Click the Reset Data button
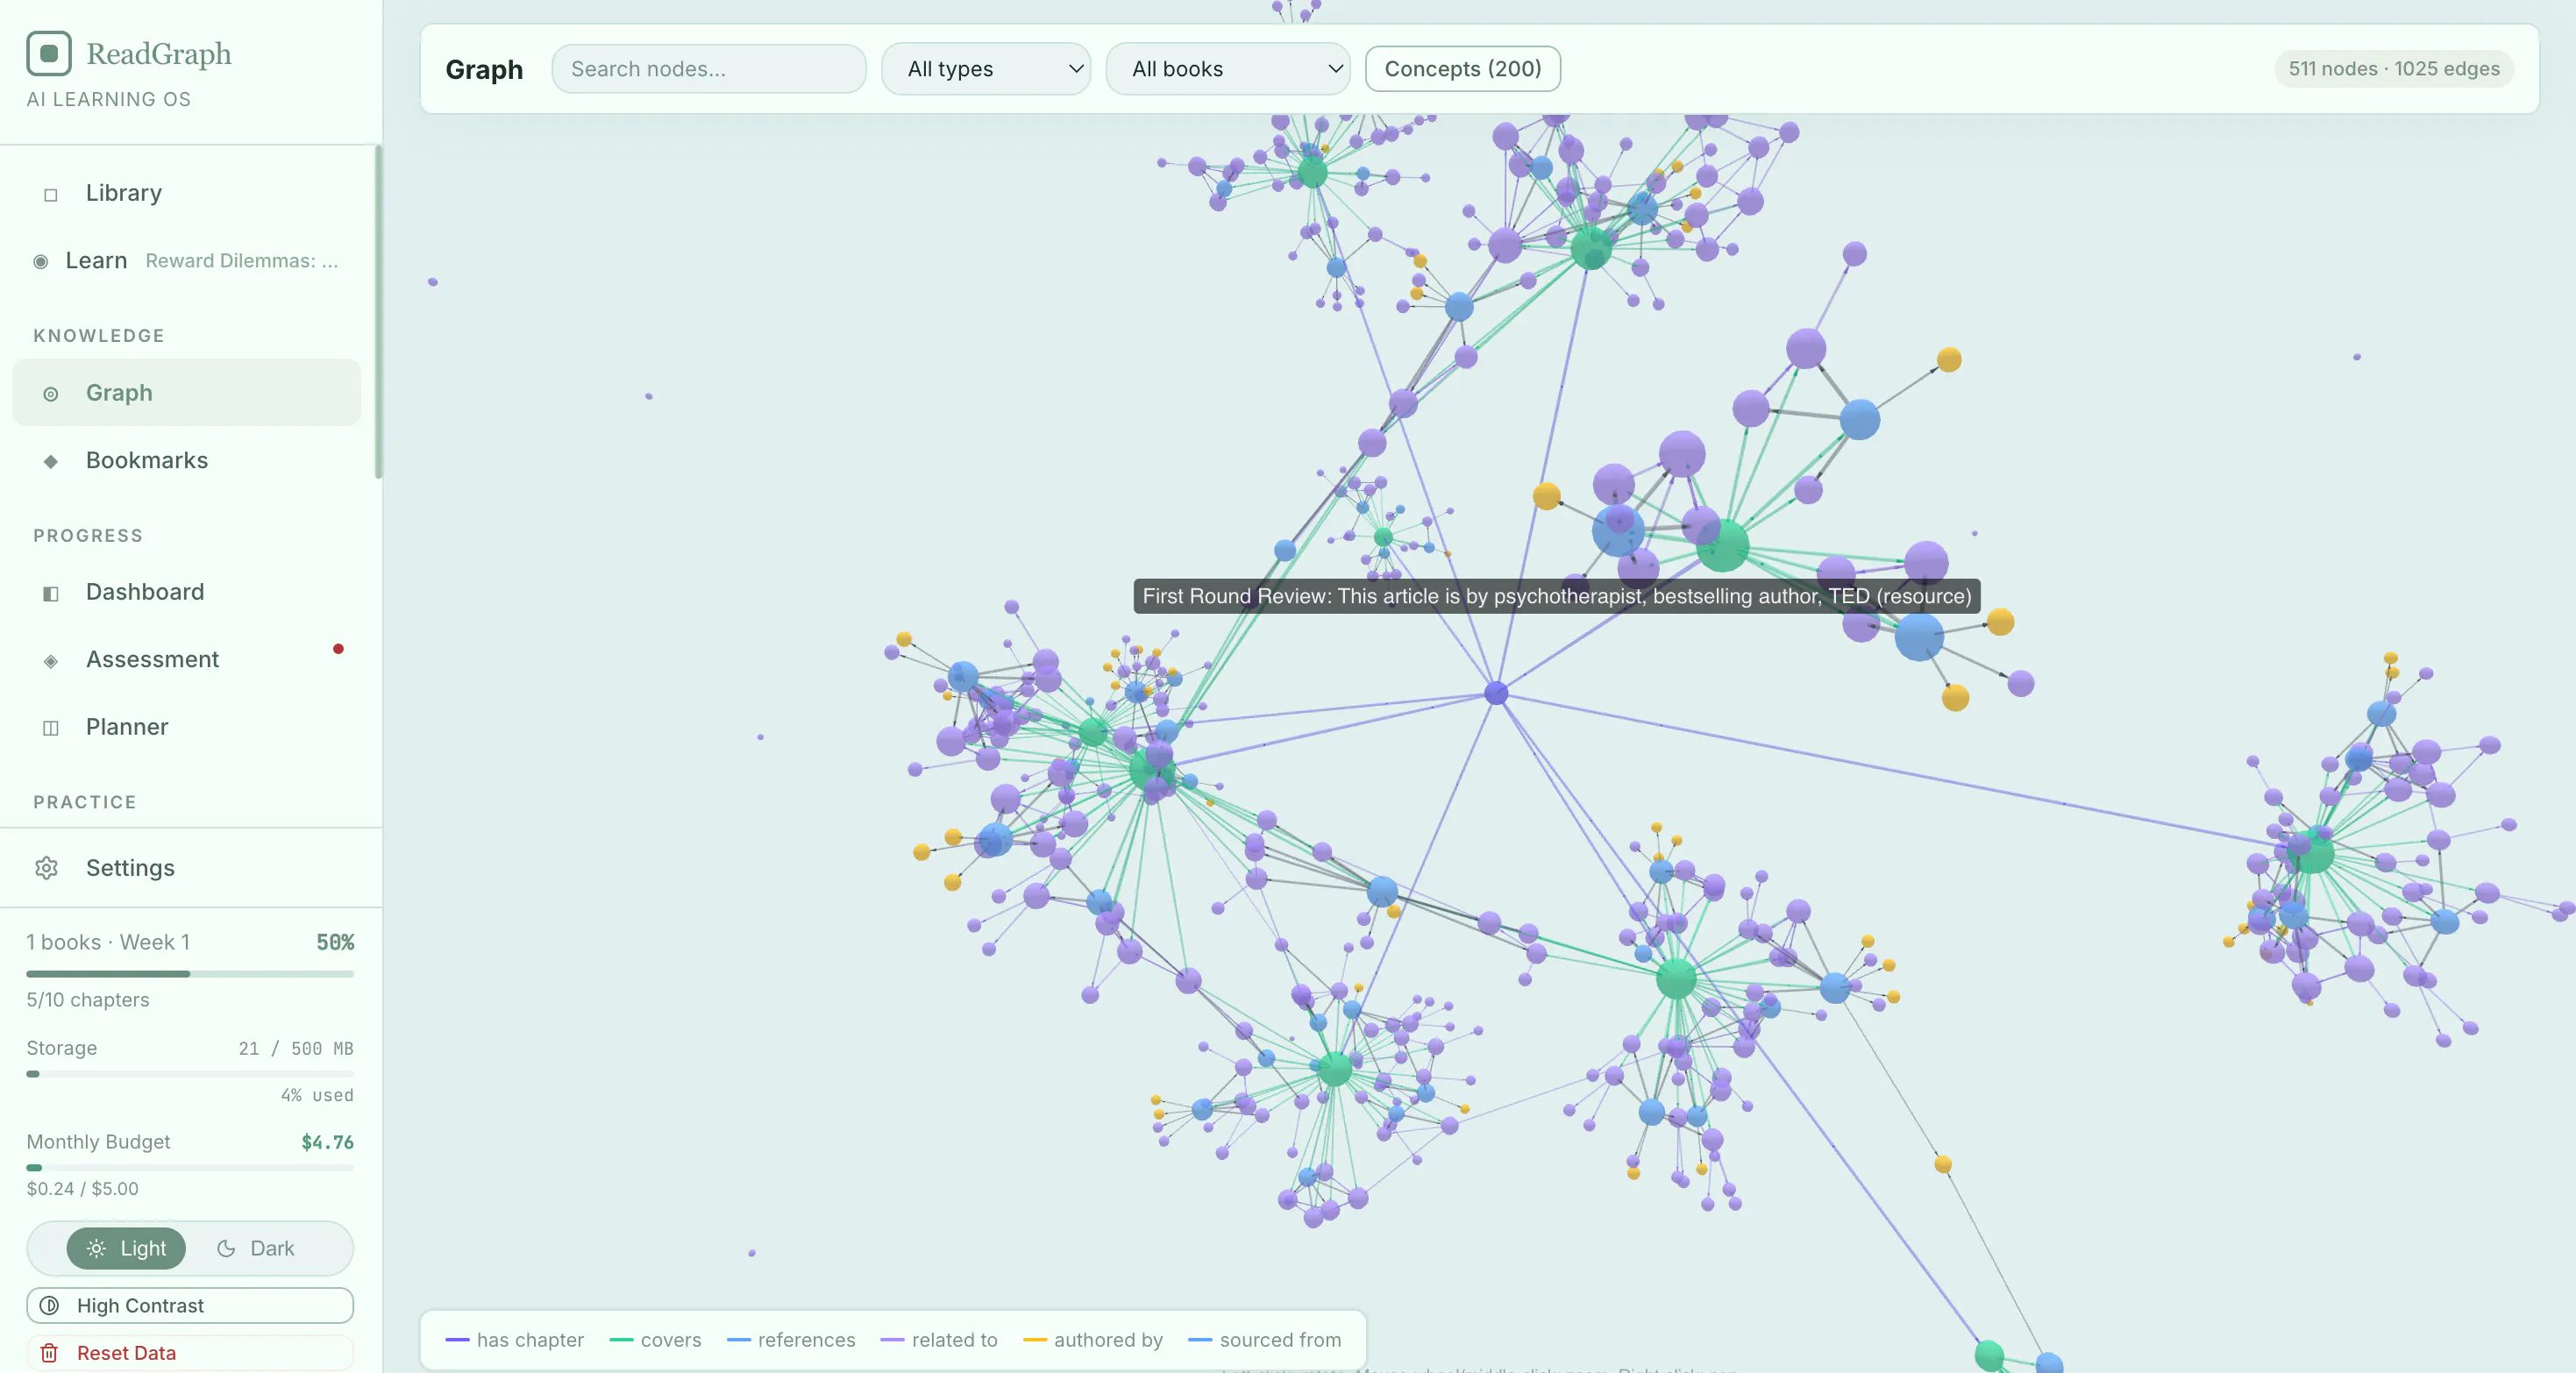Viewport: 2576px width, 1373px height. click(190, 1352)
